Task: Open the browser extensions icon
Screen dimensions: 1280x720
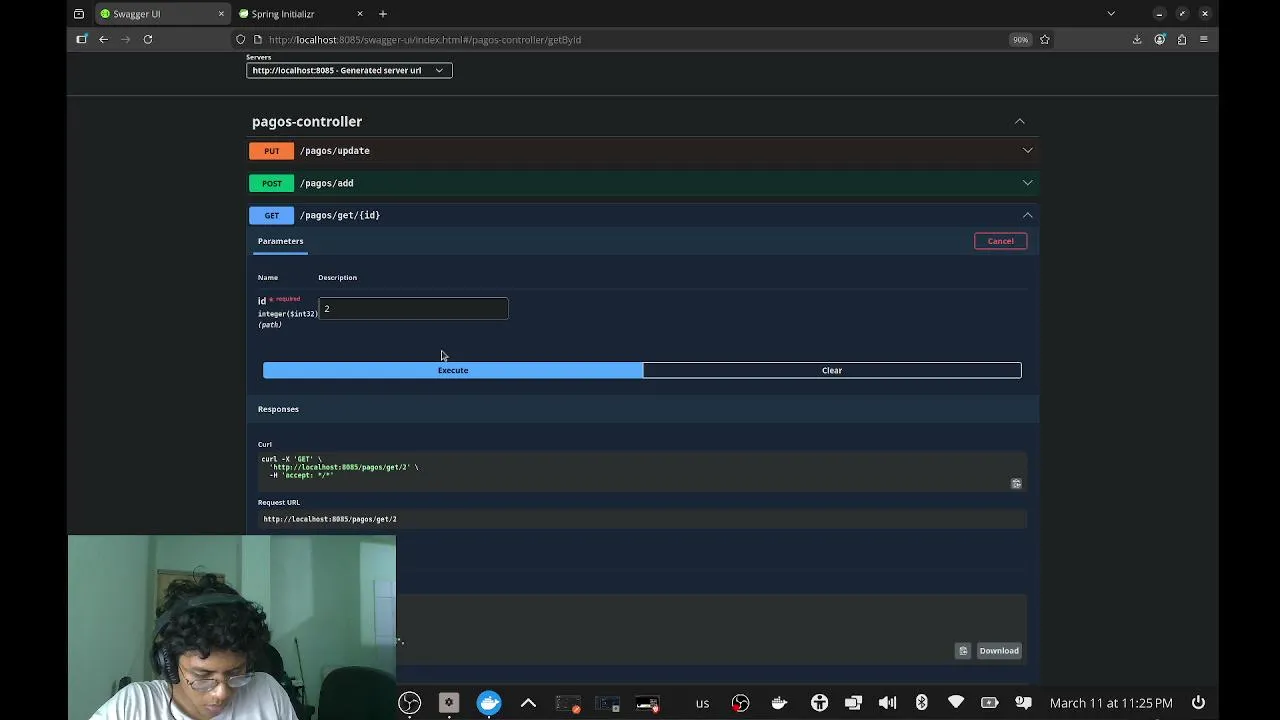Action: click(x=1182, y=40)
